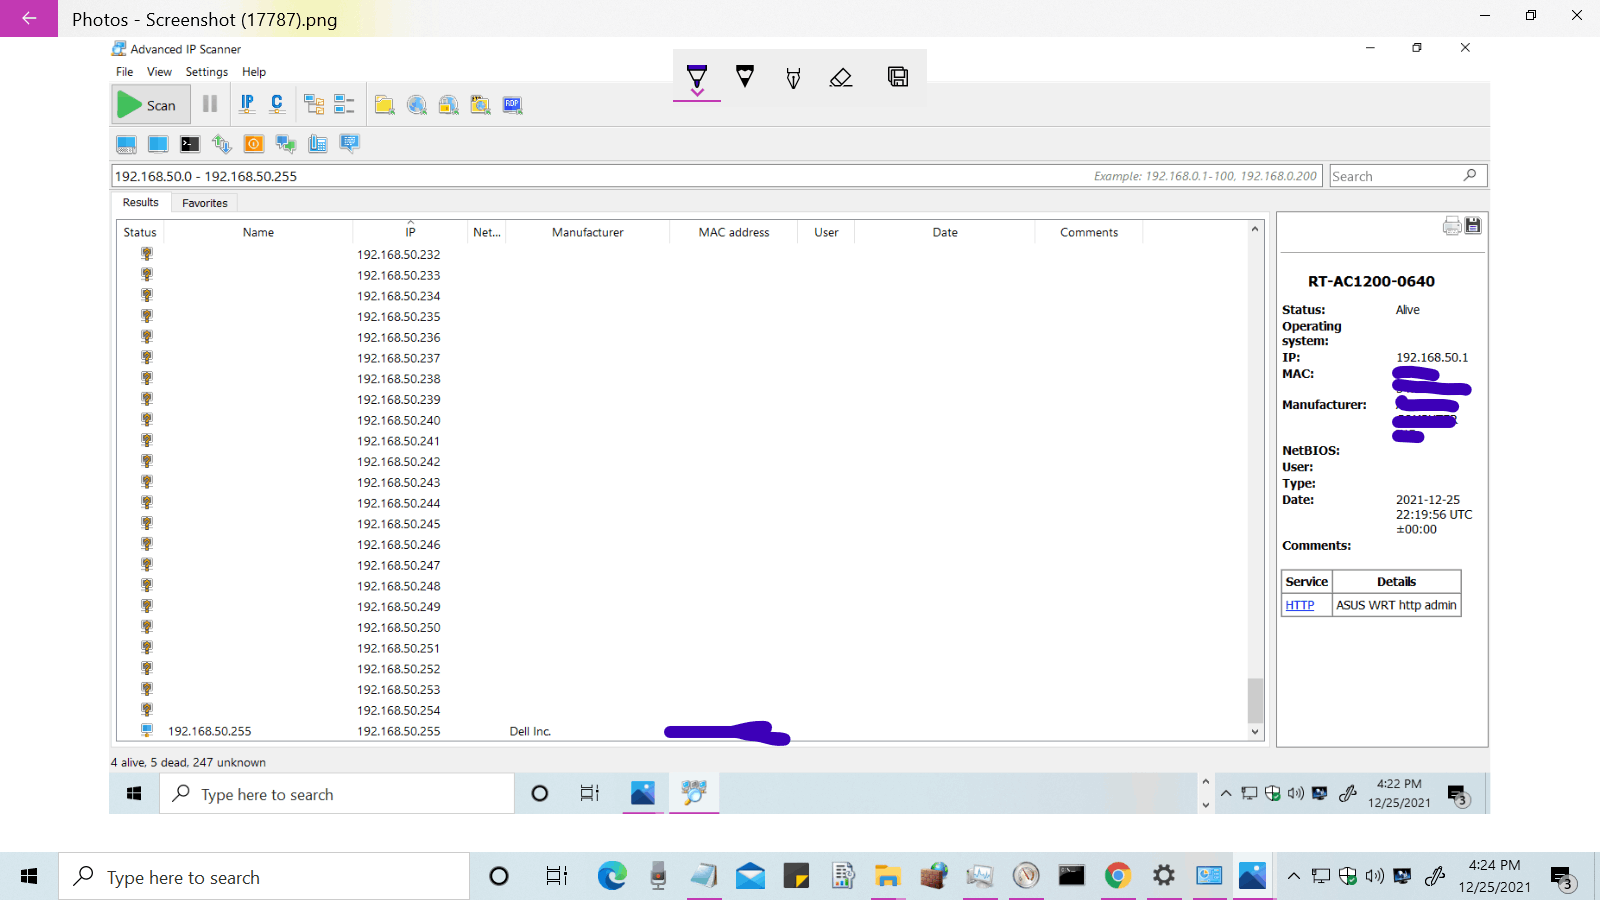
Task: Open the Settings menu
Action: (x=207, y=72)
